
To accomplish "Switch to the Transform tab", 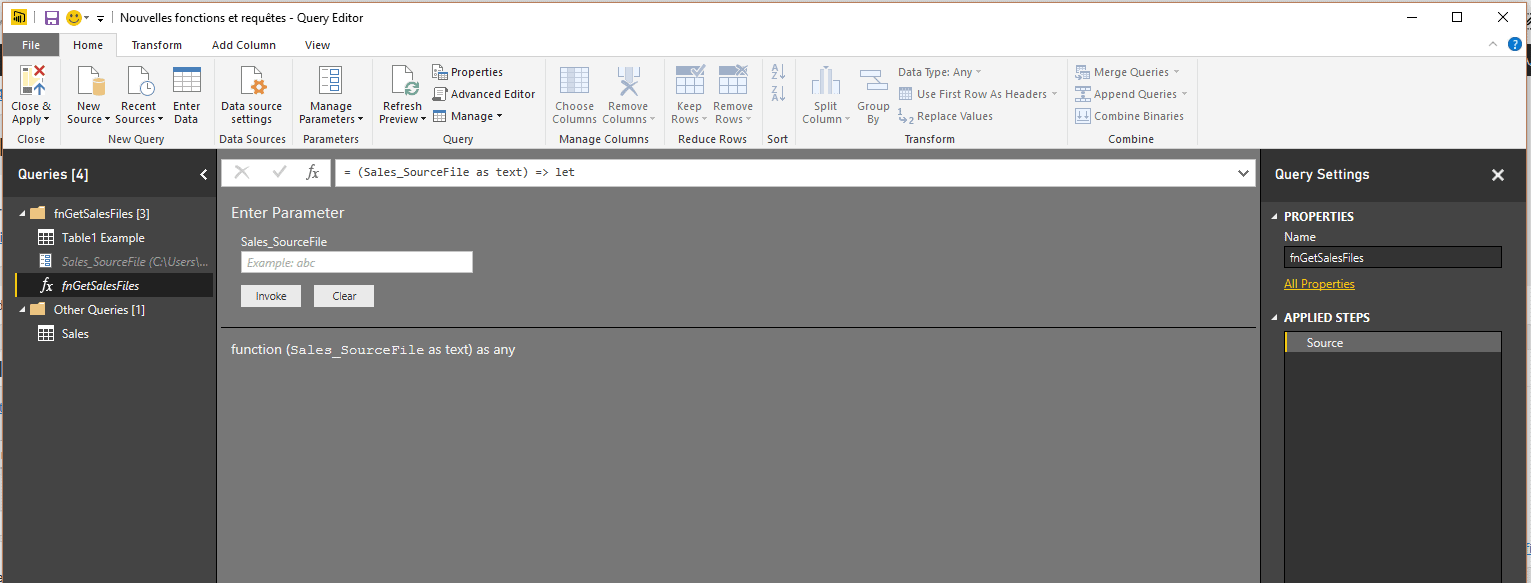I will pyautogui.click(x=156, y=45).
